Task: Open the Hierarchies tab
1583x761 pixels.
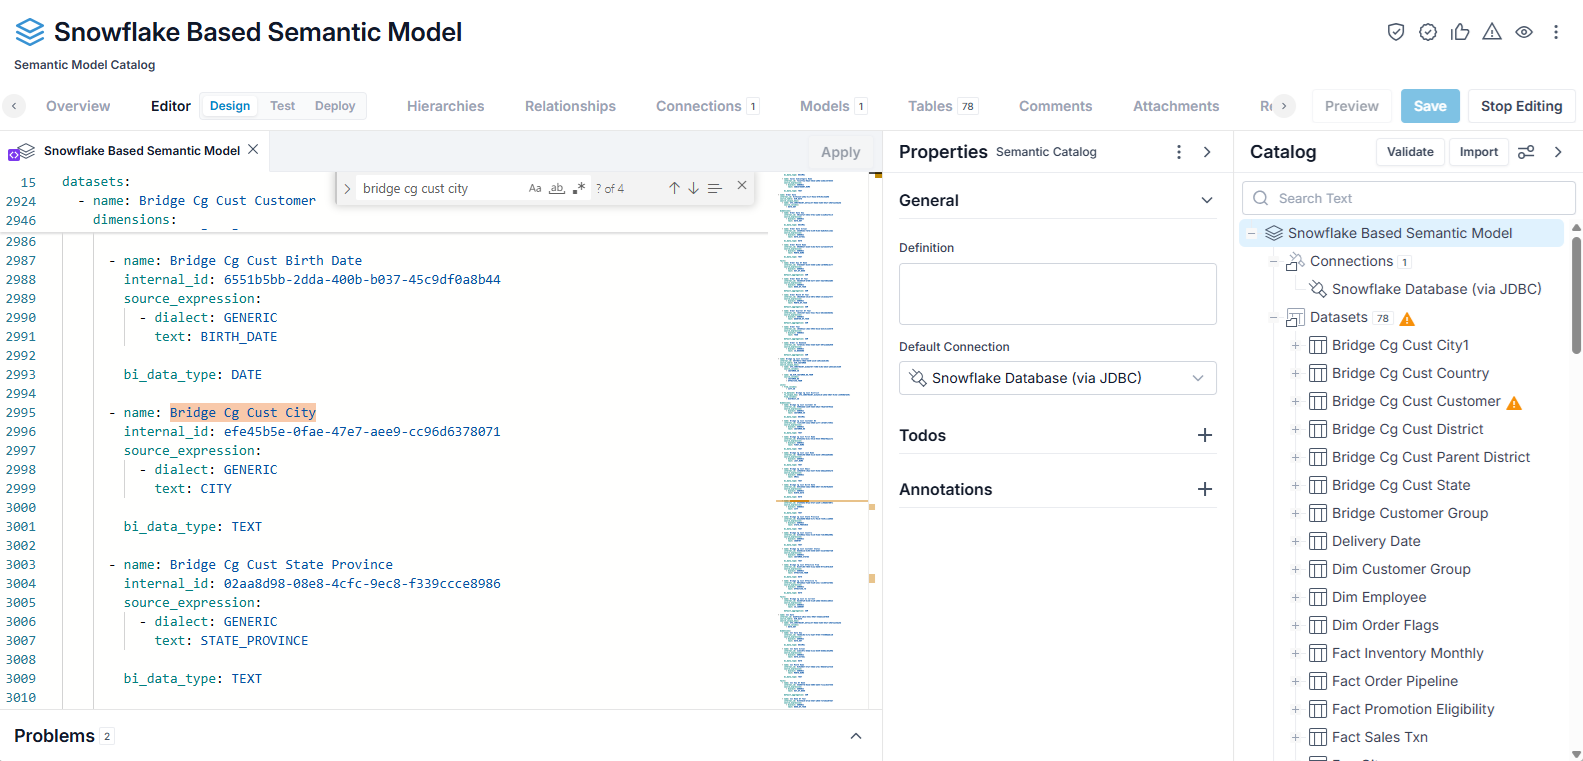Action: click(x=445, y=106)
